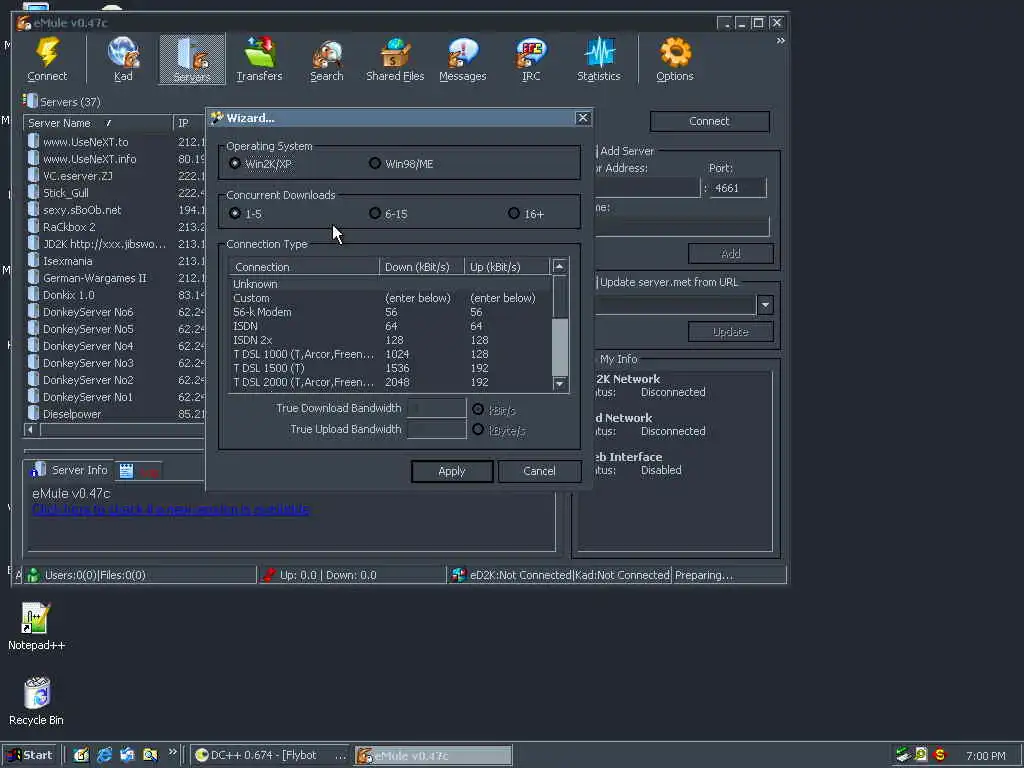Open the Statistics toolbar icon
This screenshot has height=768, width=1024.
tap(600, 52)
